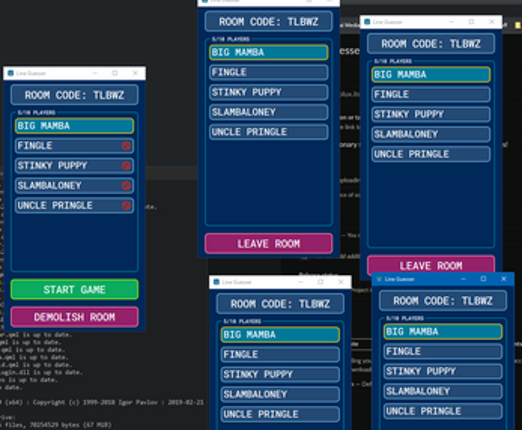
Task: Select FINGLE in blue-titled window
Action: 443,351
